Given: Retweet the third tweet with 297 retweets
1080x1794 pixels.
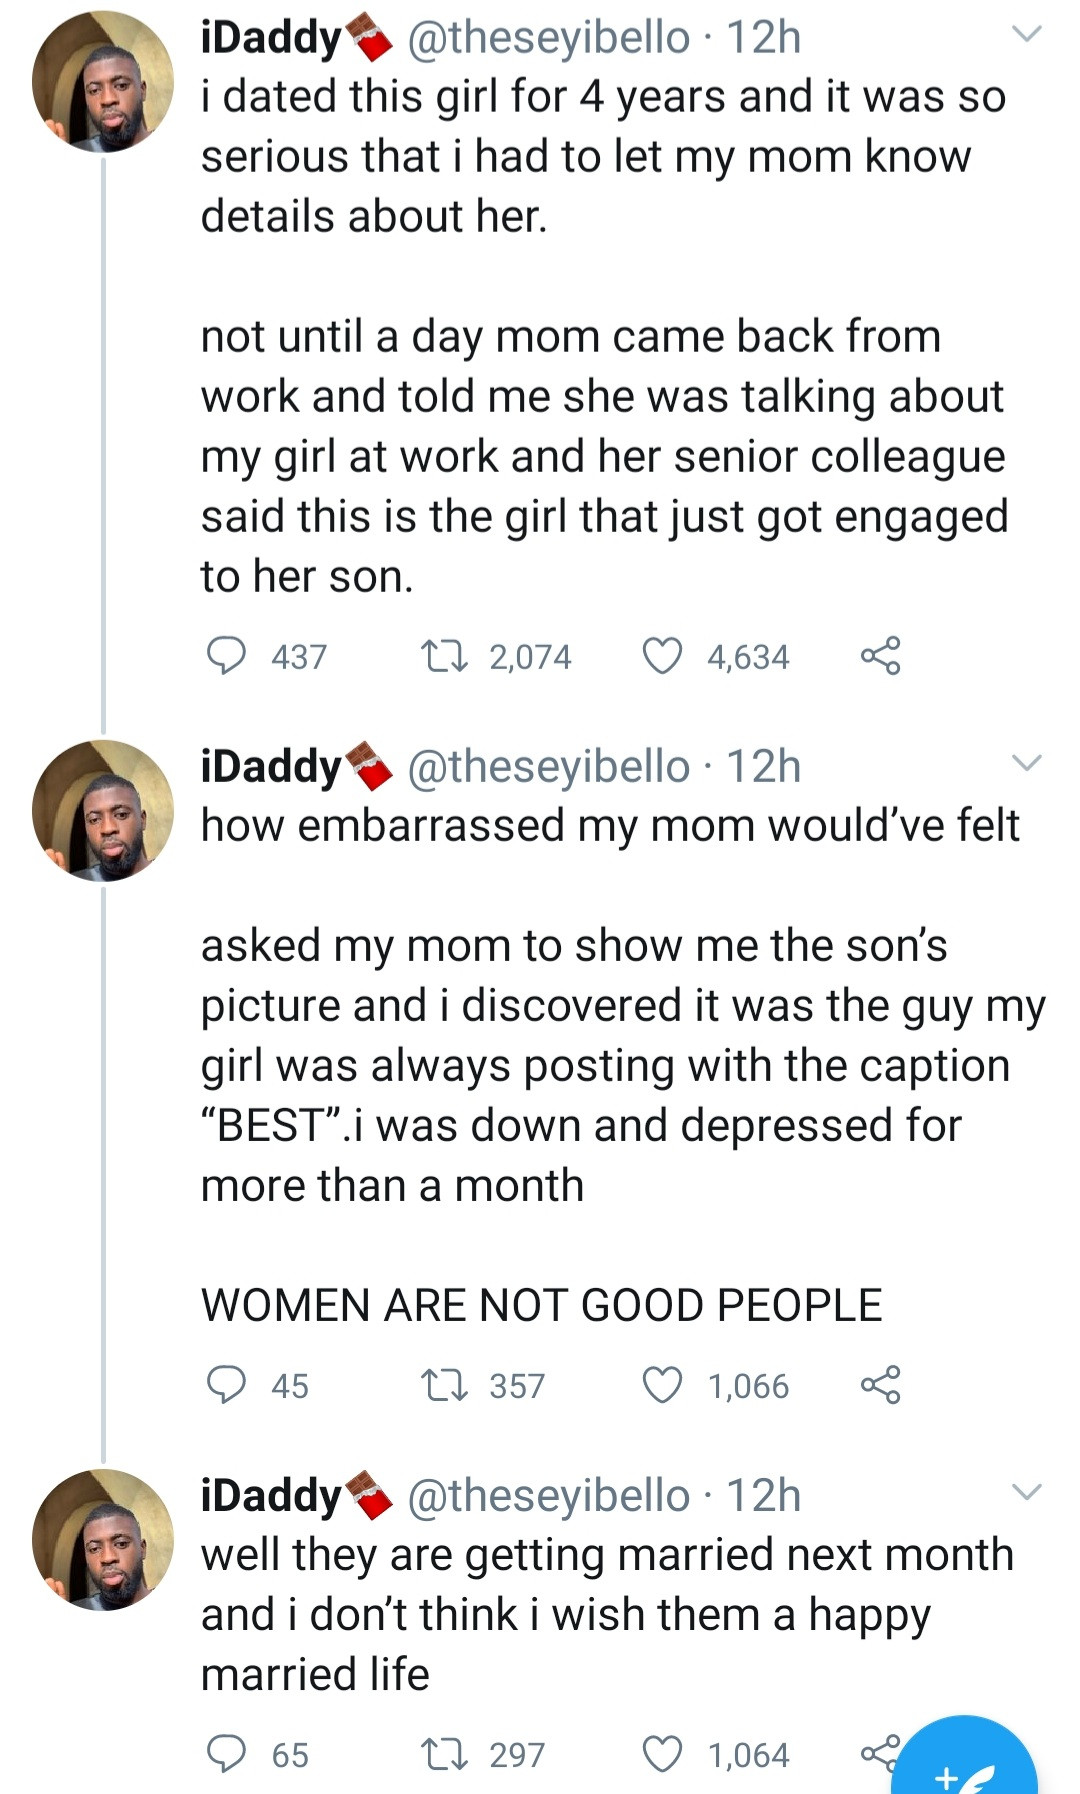Looking at the screenshot, I should click(x=438, y=1754).
